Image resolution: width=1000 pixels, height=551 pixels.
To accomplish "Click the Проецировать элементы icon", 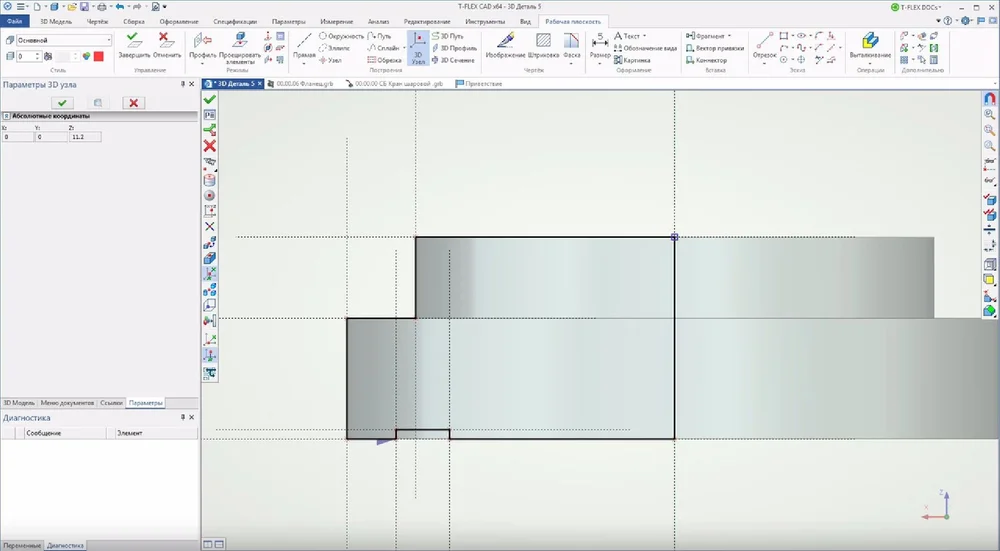I will [x=239, y=41].
